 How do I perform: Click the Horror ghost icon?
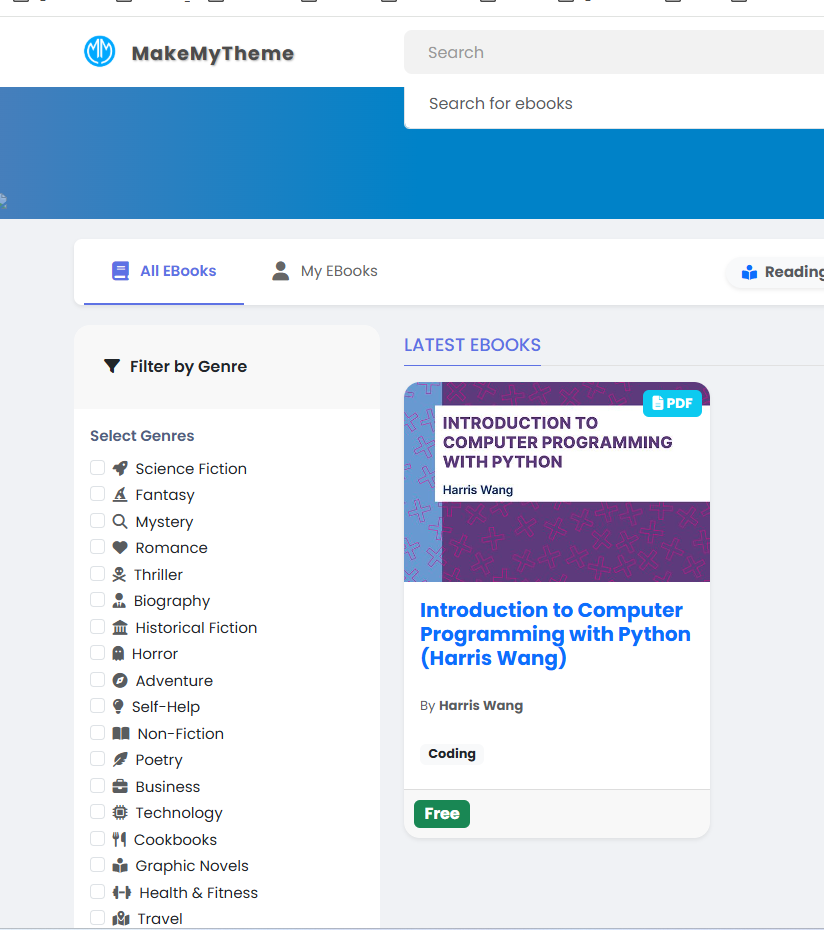(x=119, y=654)
